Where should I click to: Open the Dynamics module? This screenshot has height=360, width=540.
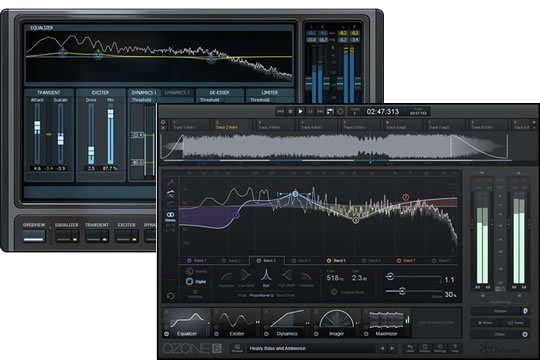tap(286, 323)
